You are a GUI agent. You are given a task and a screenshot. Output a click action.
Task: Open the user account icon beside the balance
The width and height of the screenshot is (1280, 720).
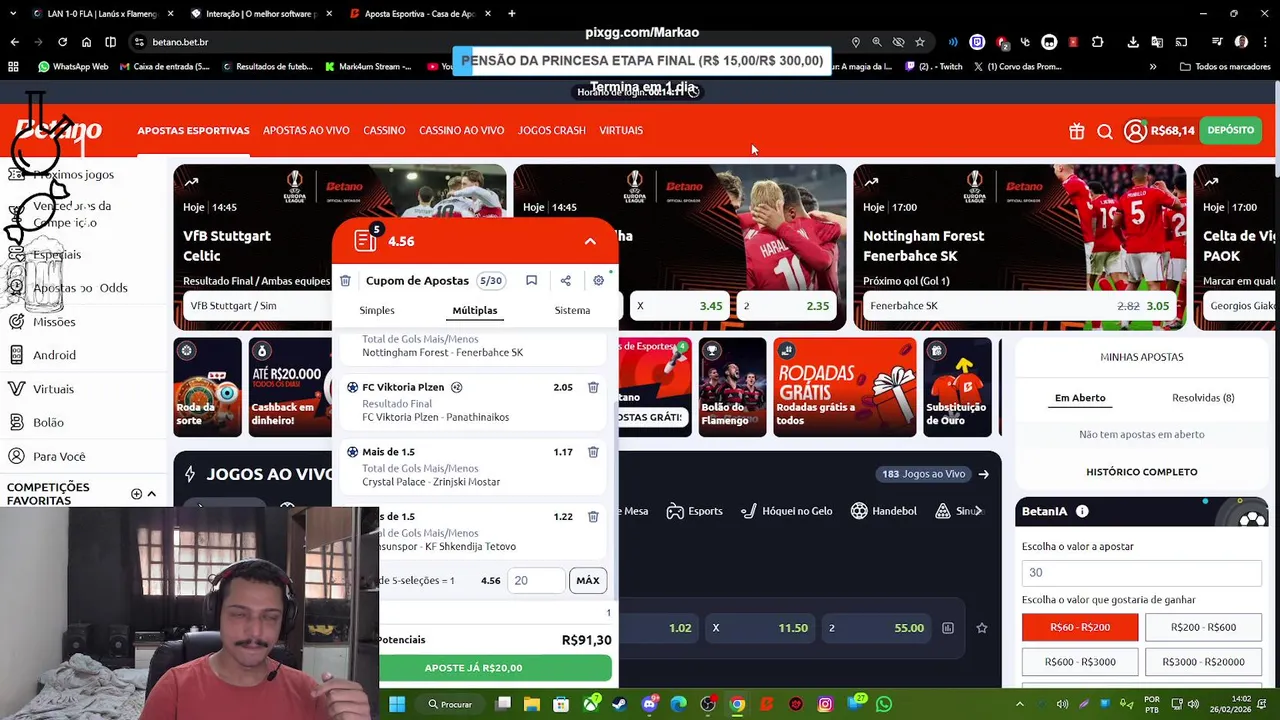(x=1135, y=131)
